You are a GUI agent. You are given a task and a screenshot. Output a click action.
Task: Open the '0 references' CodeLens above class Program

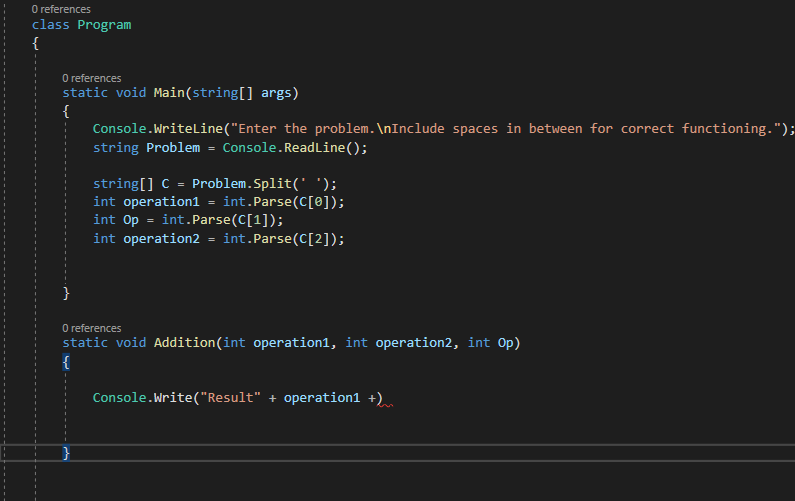tap(61, 9)
